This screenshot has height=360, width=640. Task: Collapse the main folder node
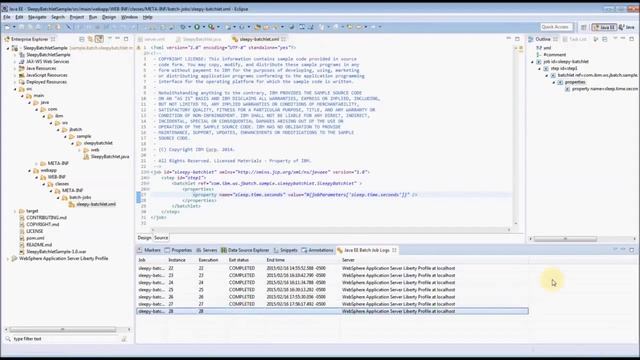click(x=22, y=96)
